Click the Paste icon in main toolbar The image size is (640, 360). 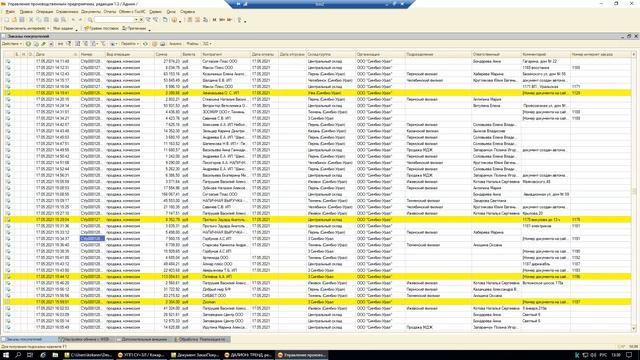(x=47, y=20)
